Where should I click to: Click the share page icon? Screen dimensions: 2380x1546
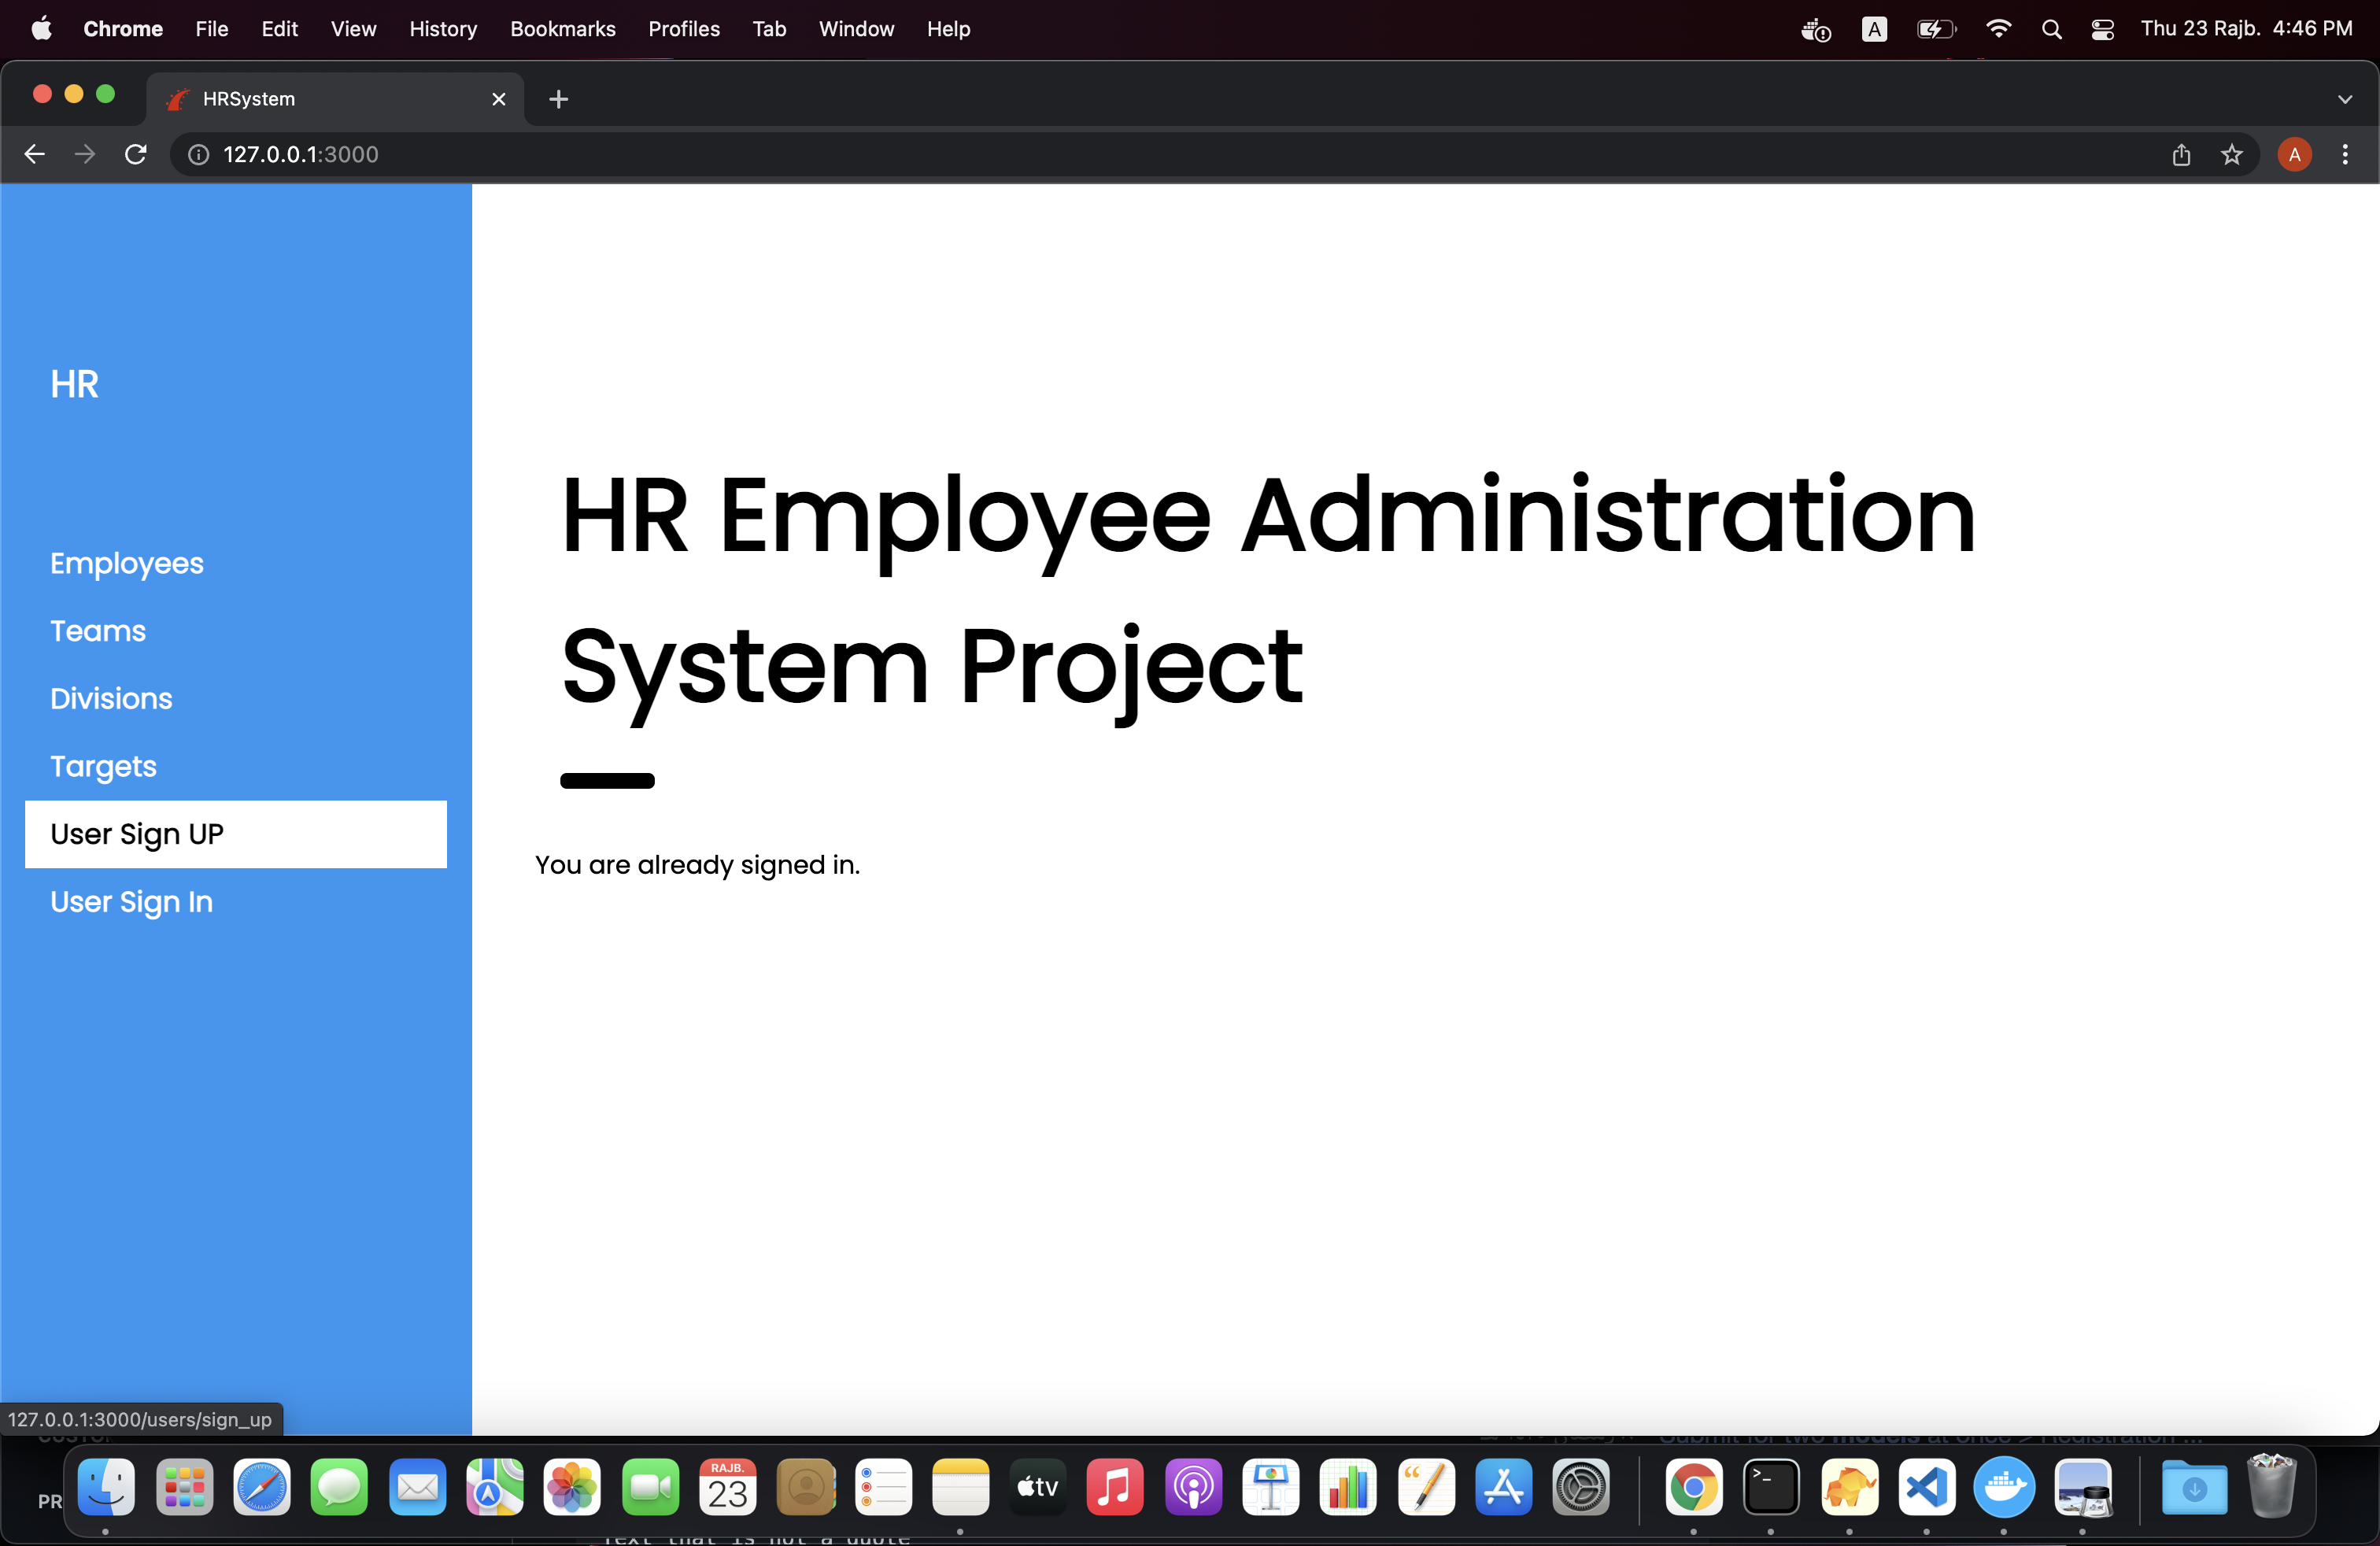pos(2181,154)
